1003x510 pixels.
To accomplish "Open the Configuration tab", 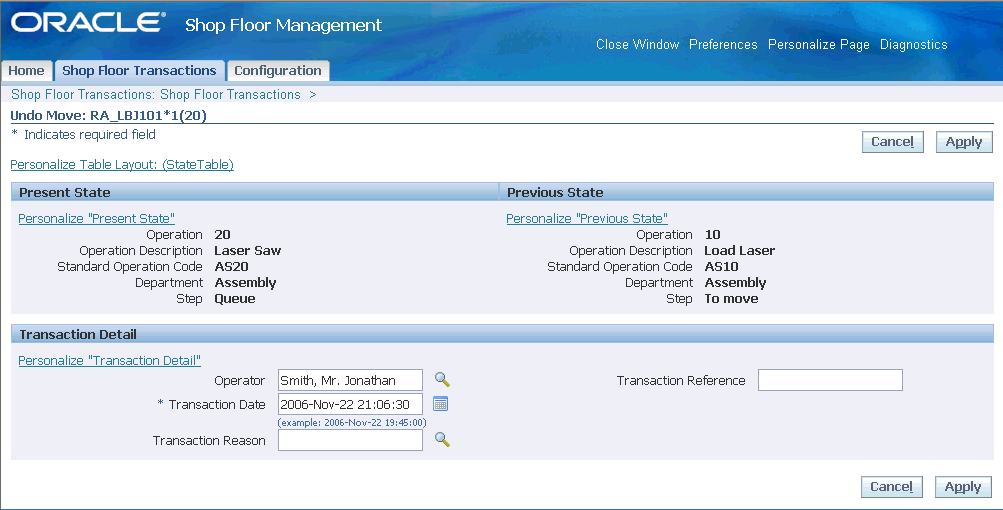I will coord(278,70).
